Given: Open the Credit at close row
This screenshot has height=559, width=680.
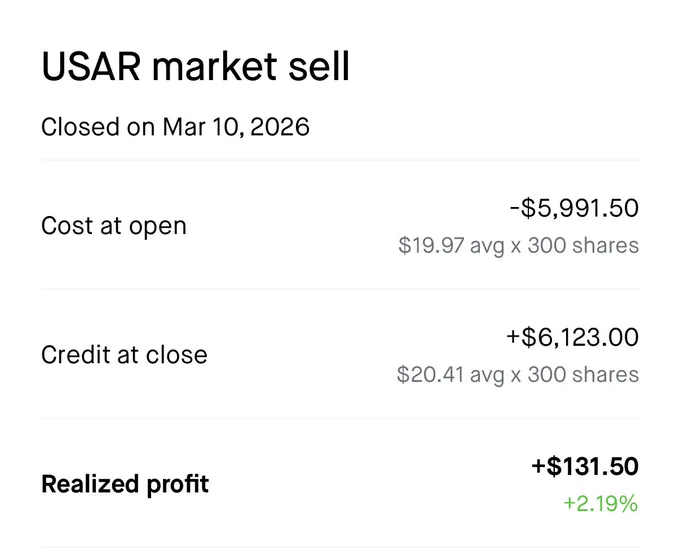Looking at the screenshot, I should [340, 354].
